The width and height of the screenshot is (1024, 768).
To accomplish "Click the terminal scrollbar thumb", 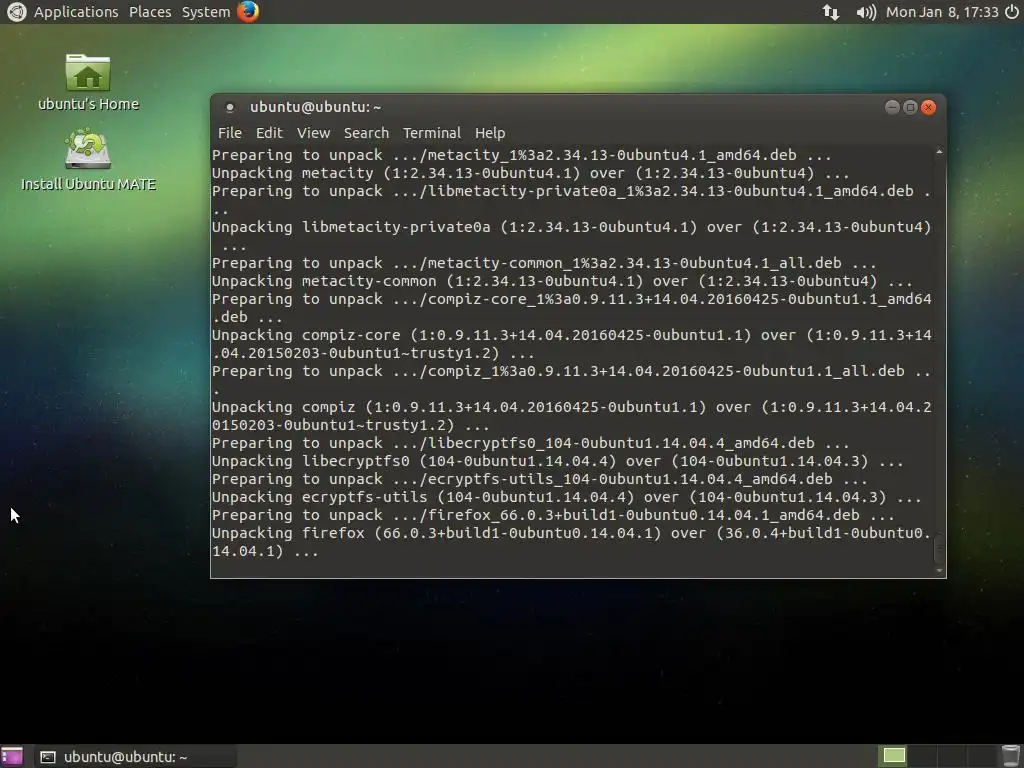I will click(939, 549).
